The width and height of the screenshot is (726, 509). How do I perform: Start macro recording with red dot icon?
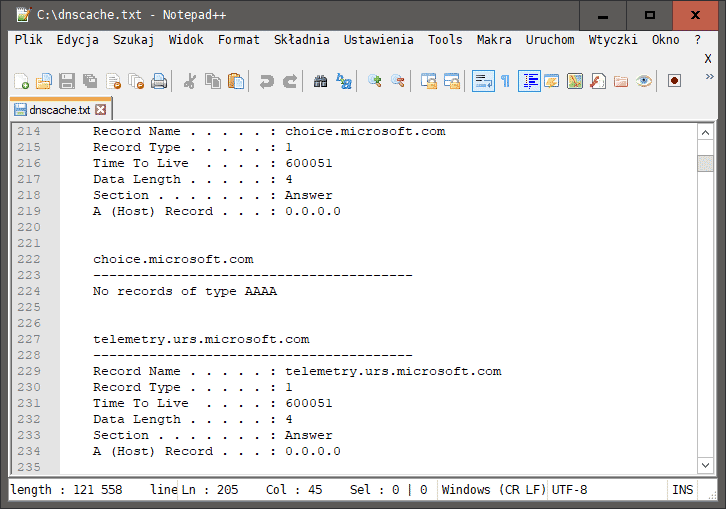click(675, 81)
